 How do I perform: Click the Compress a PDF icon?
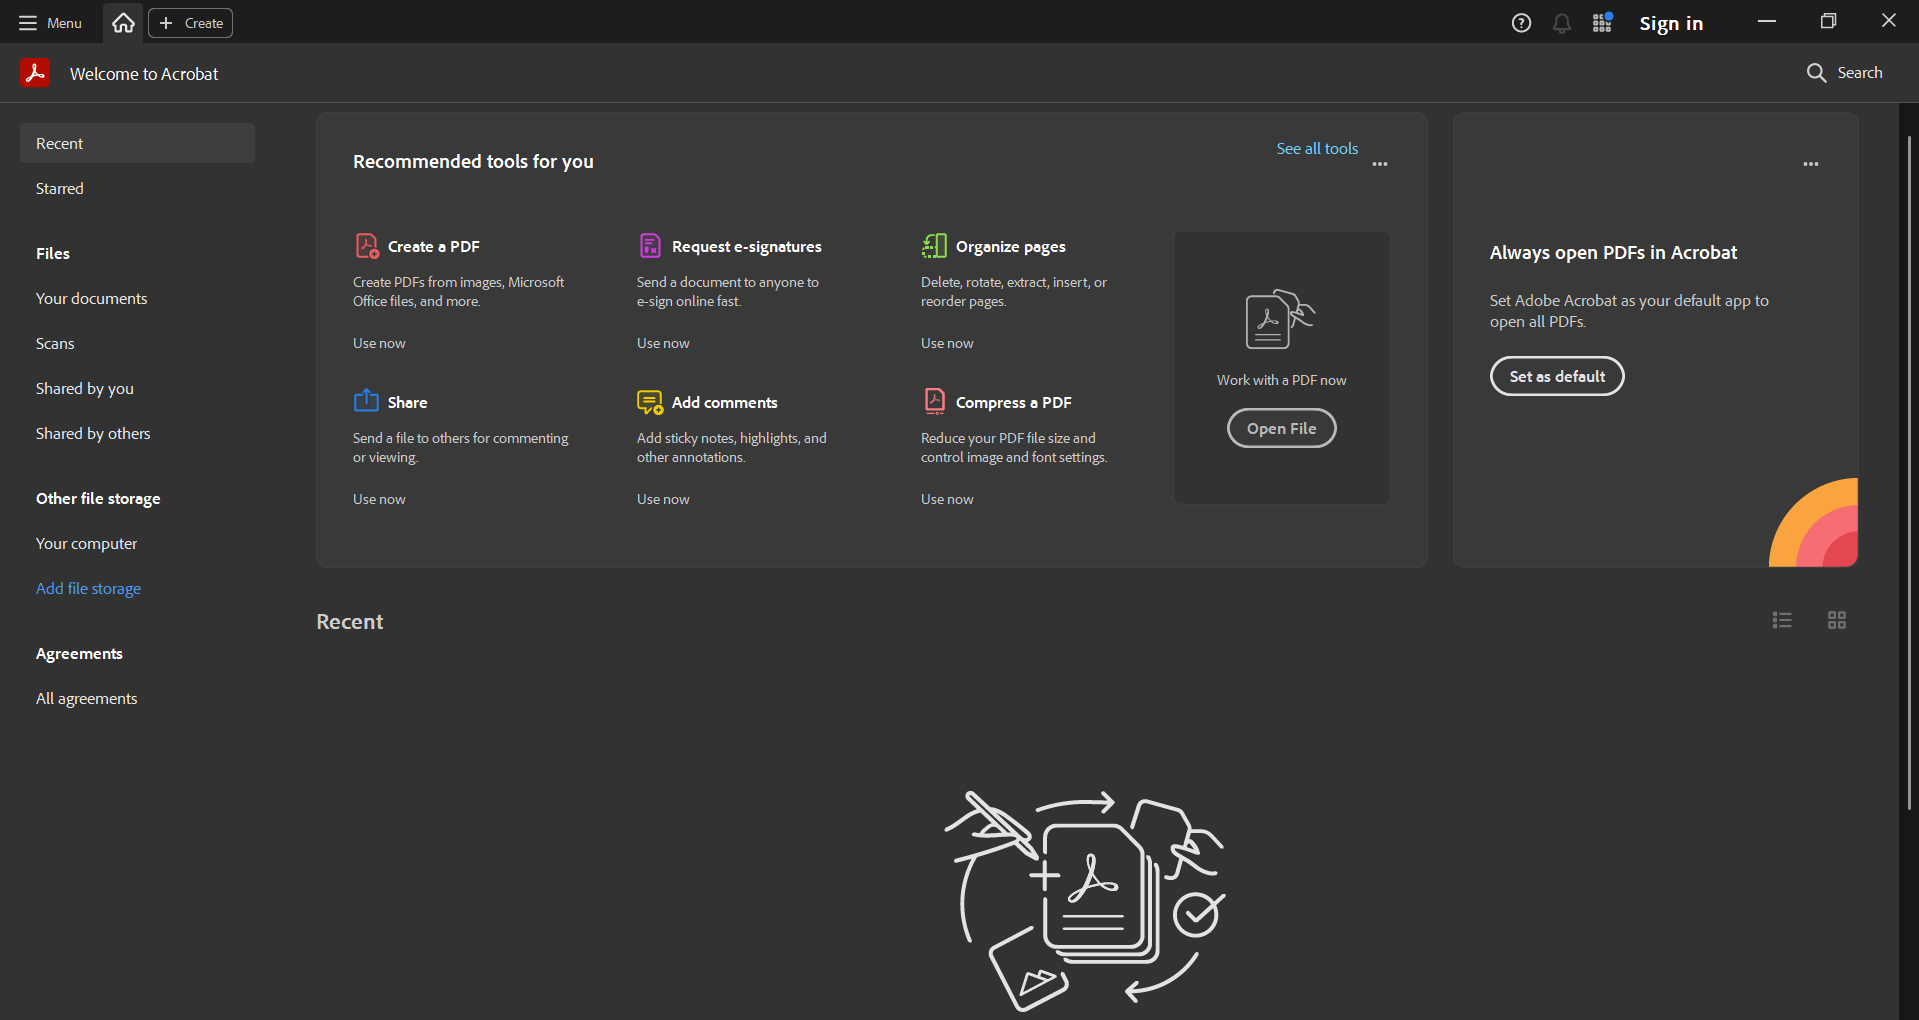pyautogui.click(x=934, y=401)
